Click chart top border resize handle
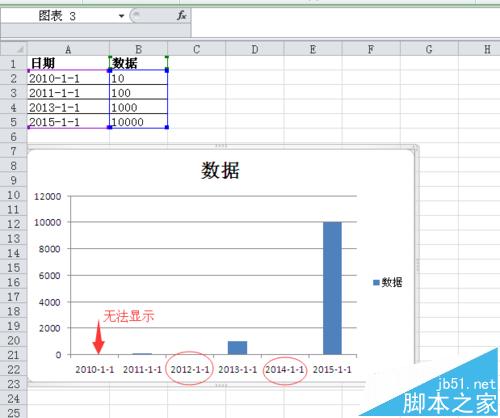Viewport: 500px width, 418px height. click(x=221, y=146)
